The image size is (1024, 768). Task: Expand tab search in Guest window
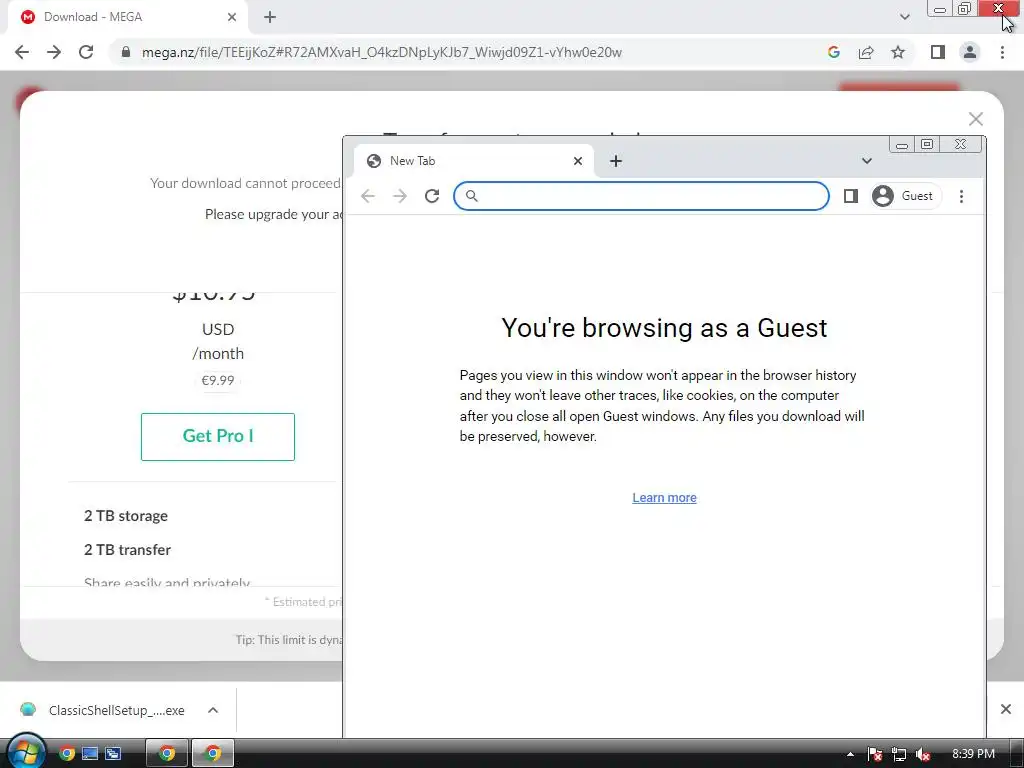(x=867, y=161)
